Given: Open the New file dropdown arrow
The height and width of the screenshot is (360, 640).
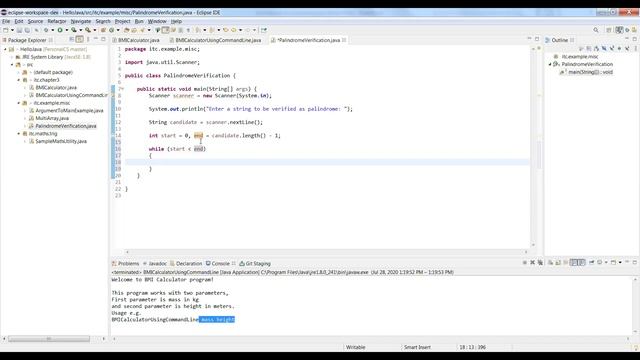Looking at the screenshot, I should click(12, 30).
